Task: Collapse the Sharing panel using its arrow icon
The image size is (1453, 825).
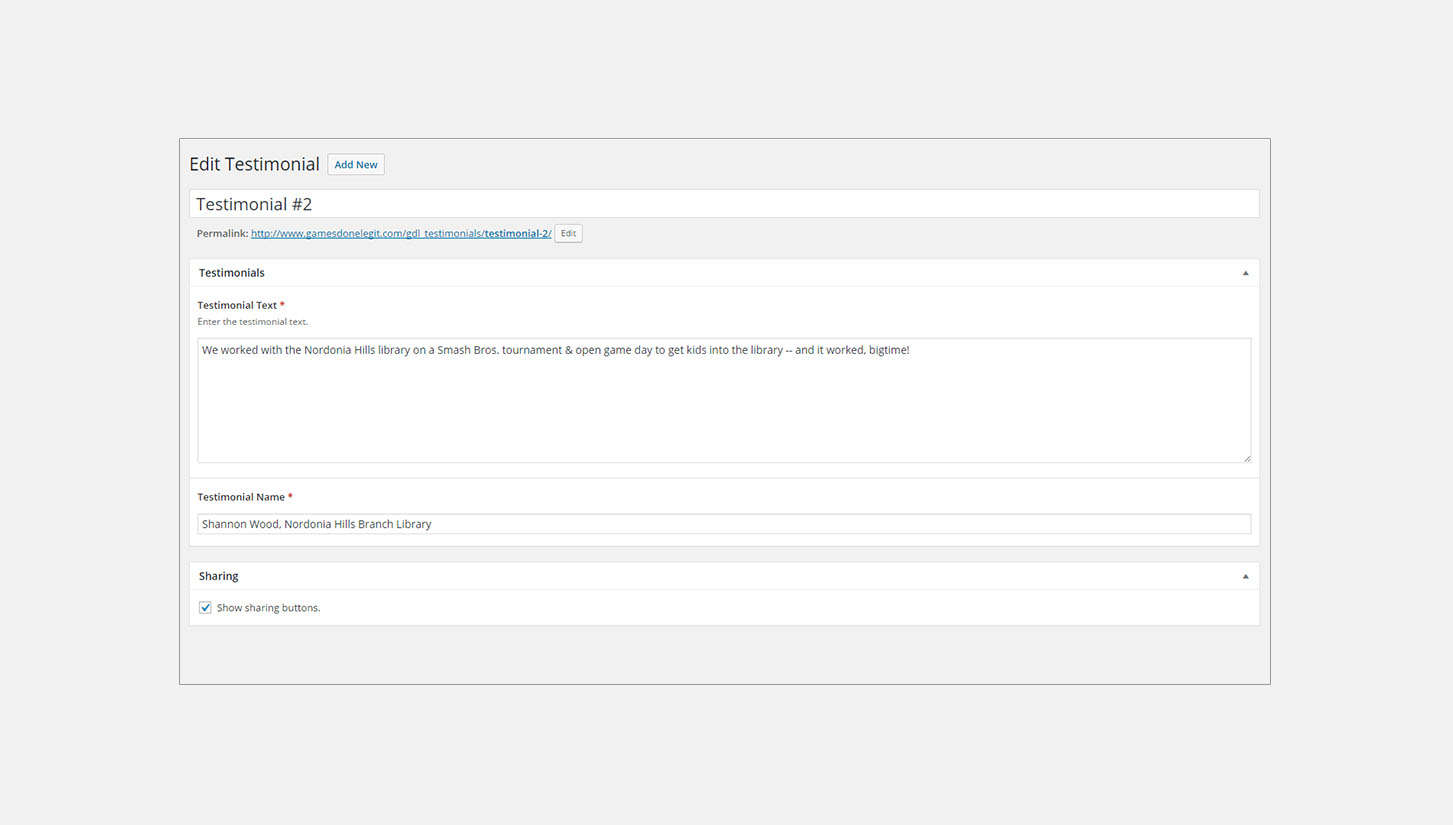Action: (x=1245, y=575)
